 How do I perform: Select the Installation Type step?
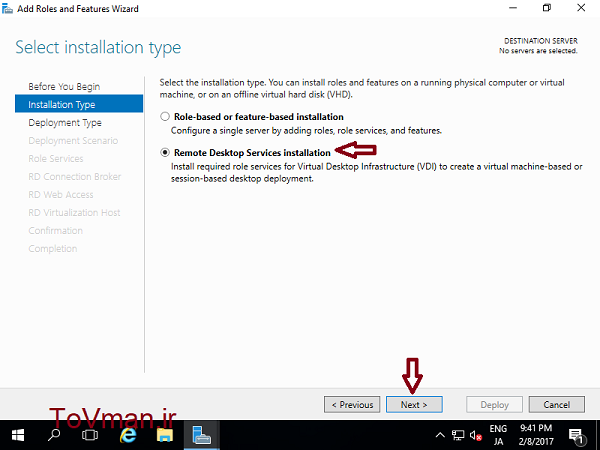pyautogui.click(x=79, y=104)
